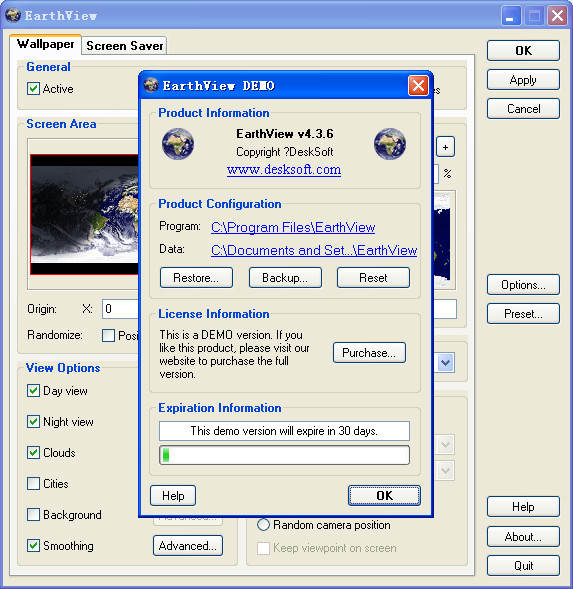Close the EarthView DEMO dialog
The height and width of the screenshot is (589, 573).
tap(418, 86)
